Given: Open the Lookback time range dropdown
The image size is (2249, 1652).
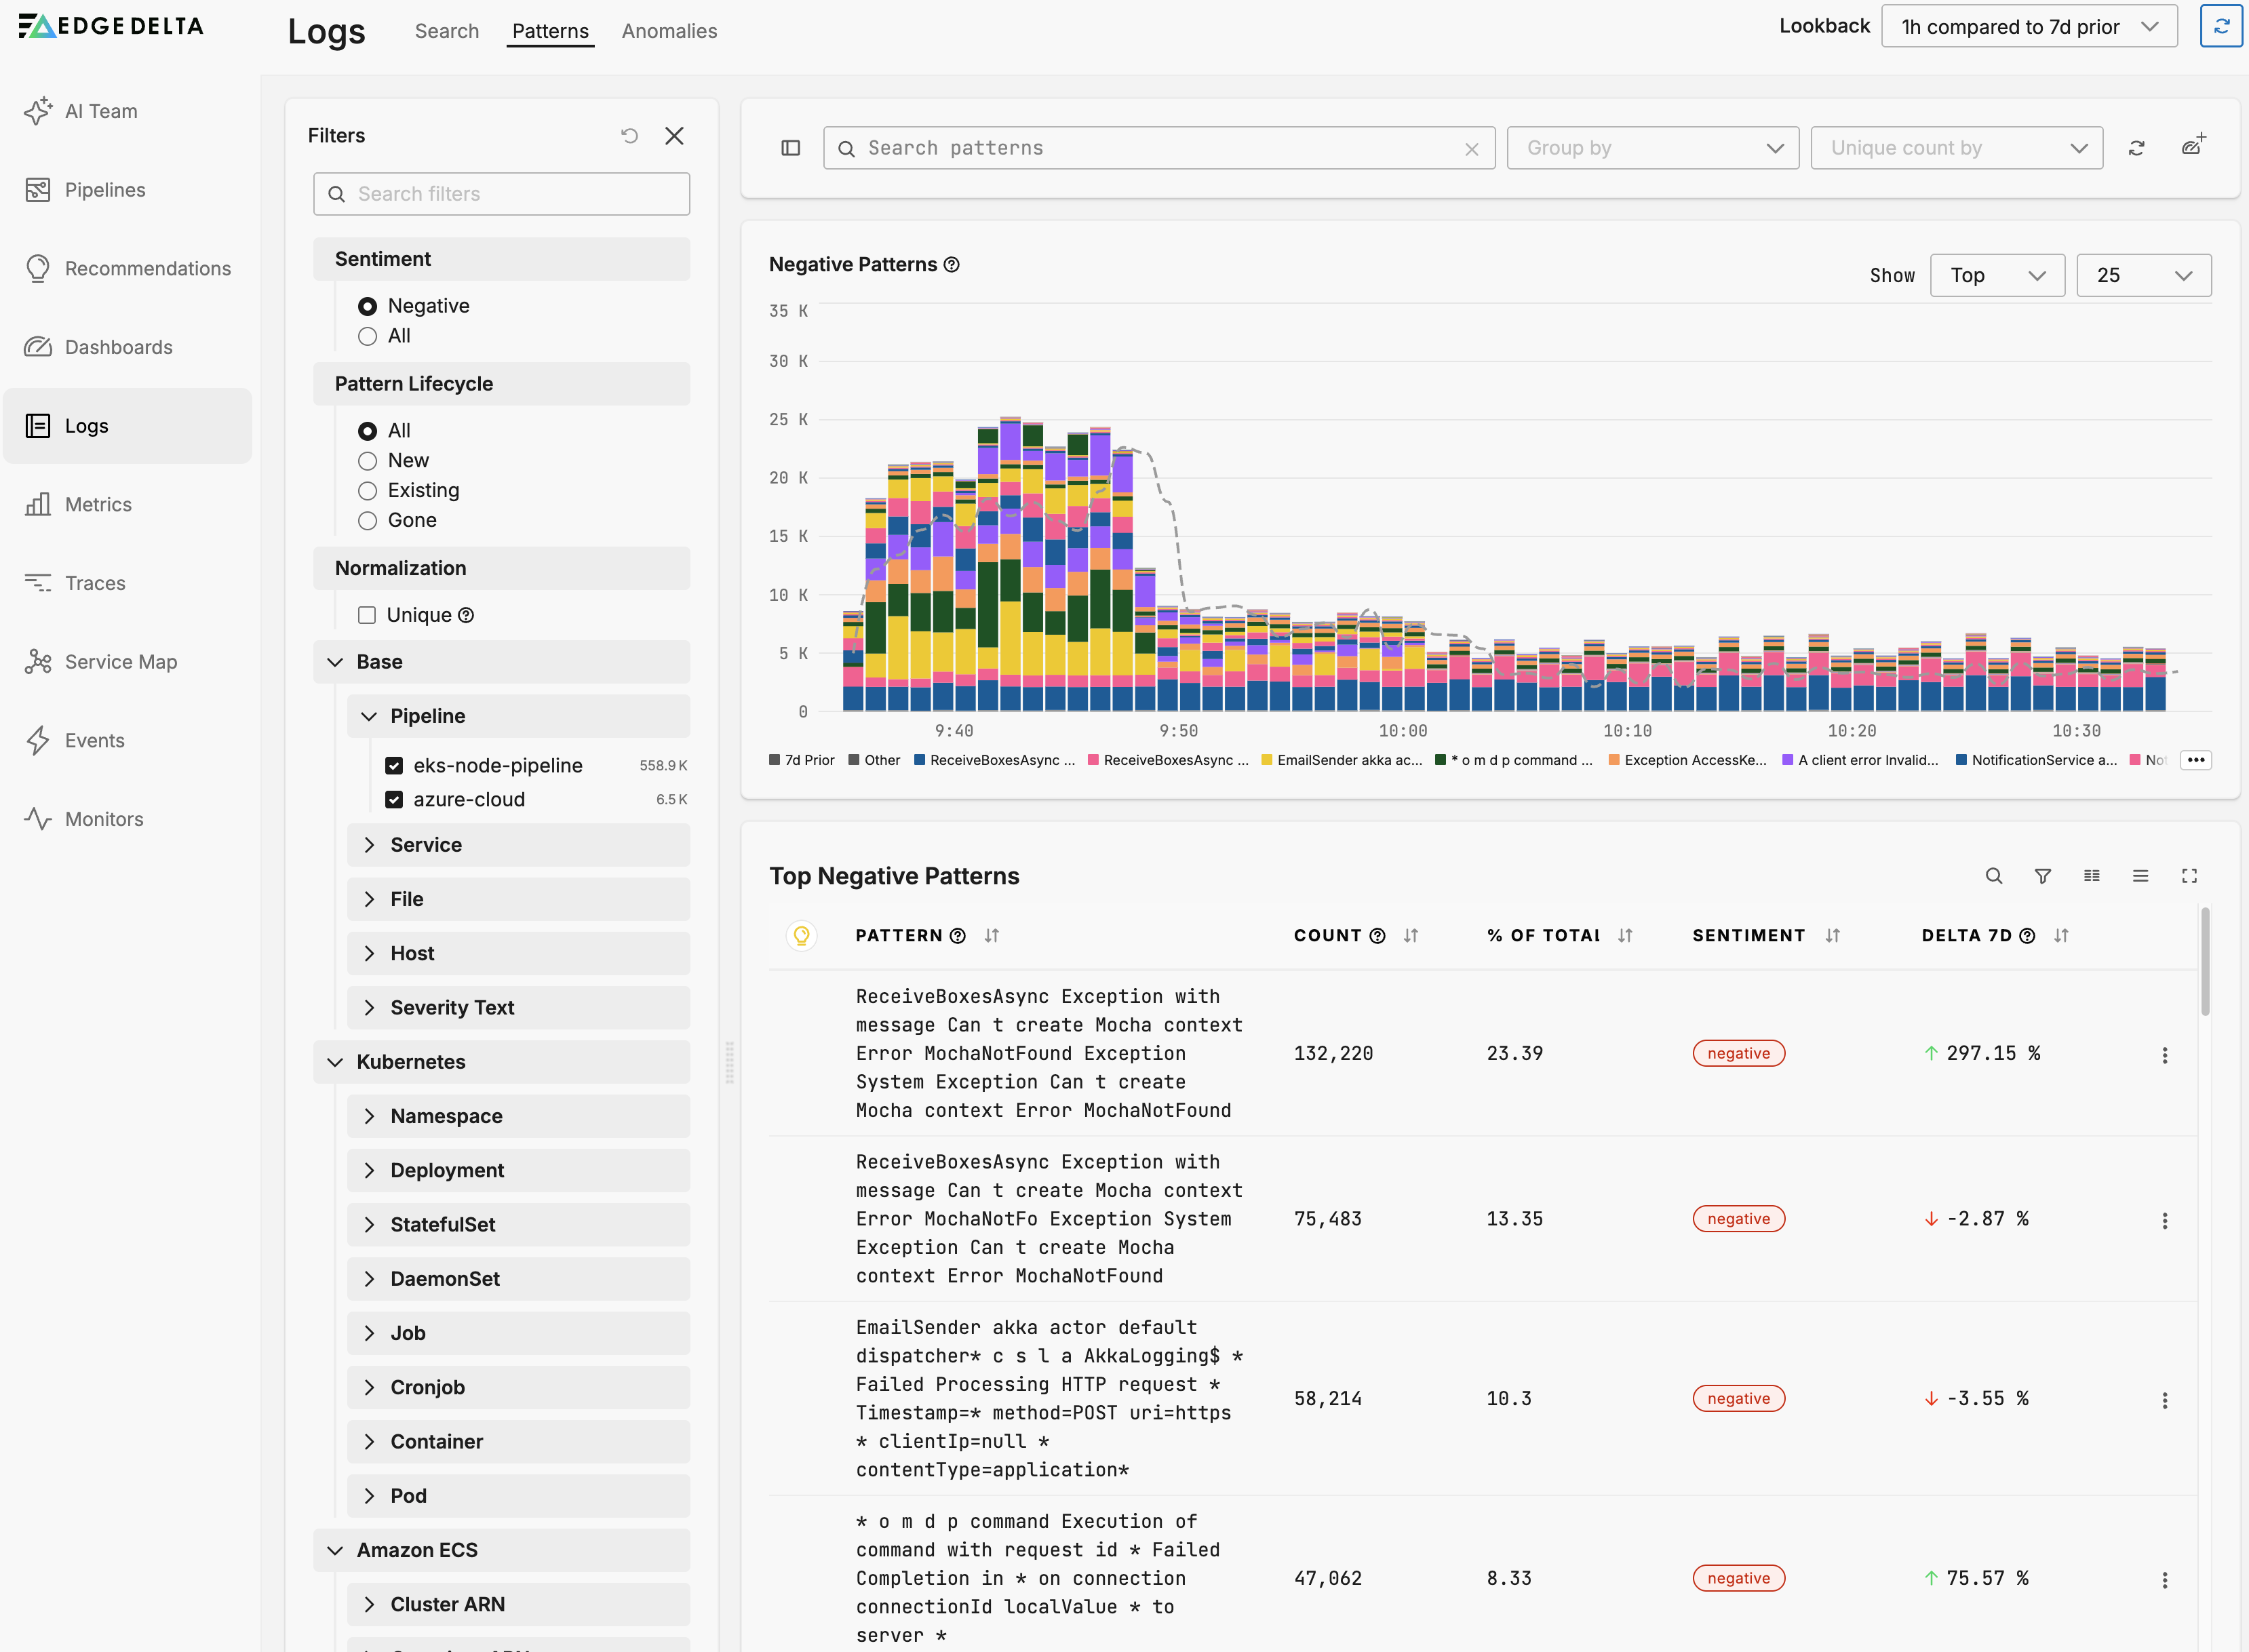Looking at the screenshot, I should (2028, 27).
